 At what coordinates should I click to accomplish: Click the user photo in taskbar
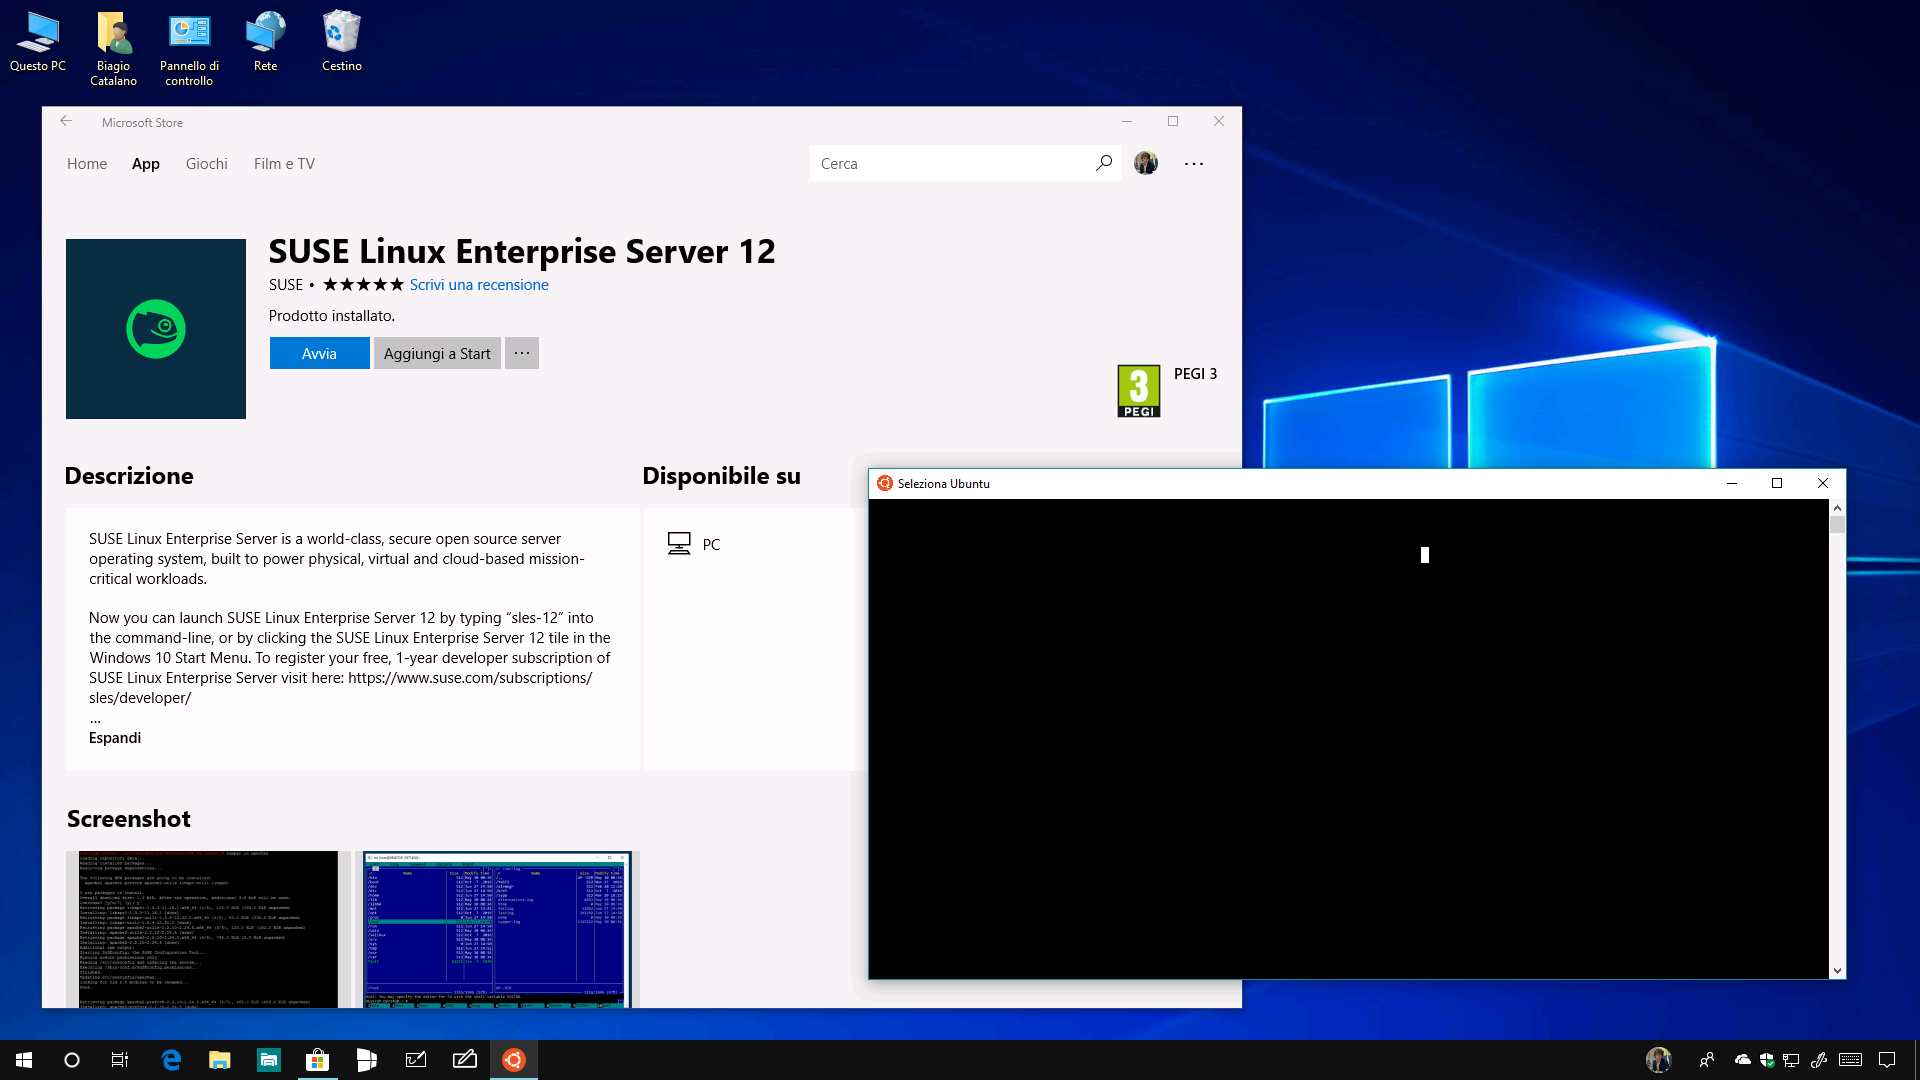pos(1659,1060)
